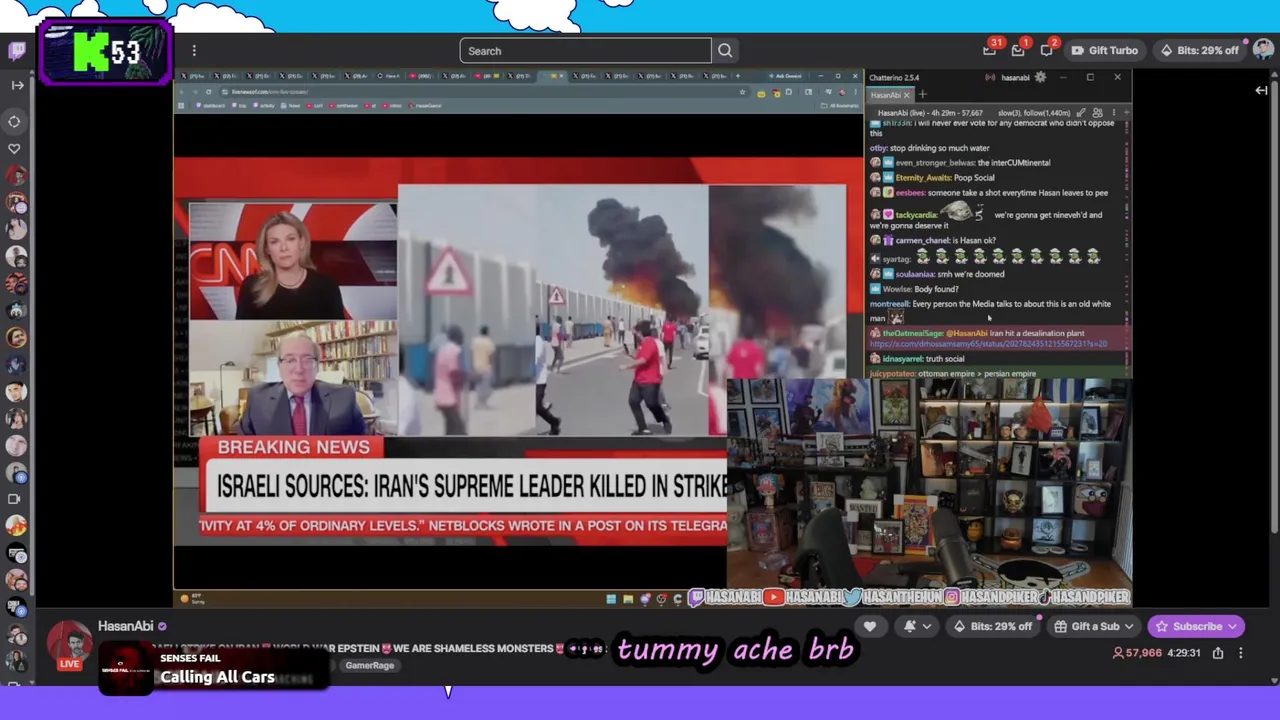1280x720 pixels.
Task: Open the notification bell dropdown
Action: (917, 626)
